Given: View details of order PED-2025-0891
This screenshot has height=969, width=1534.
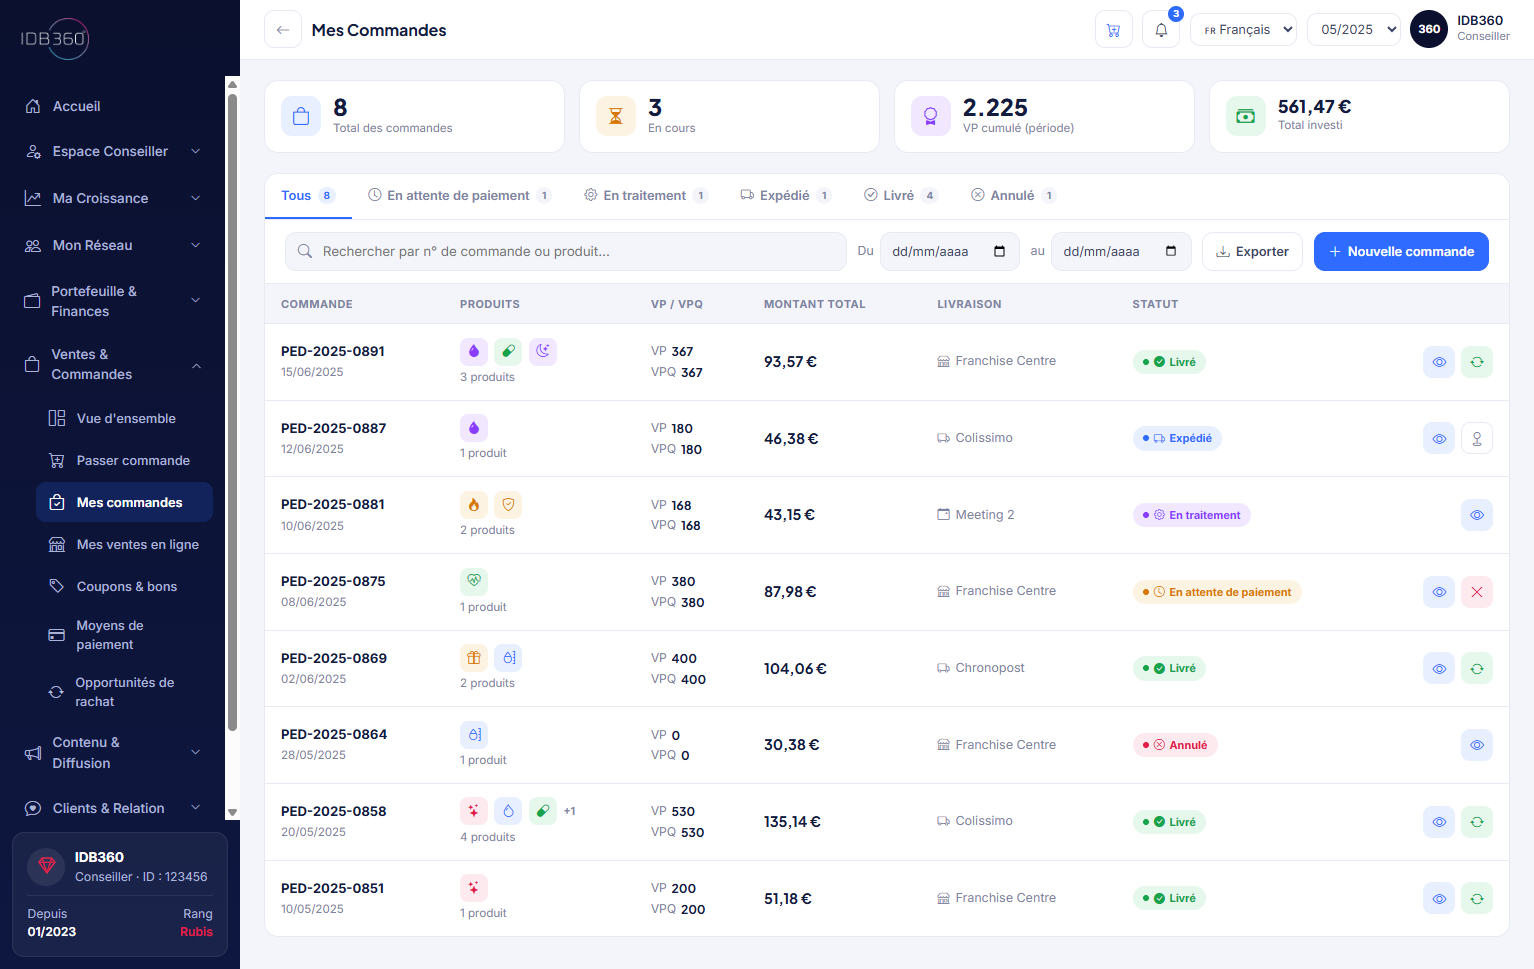Looking at the screenshot, I should click(x=1439, y=362).
